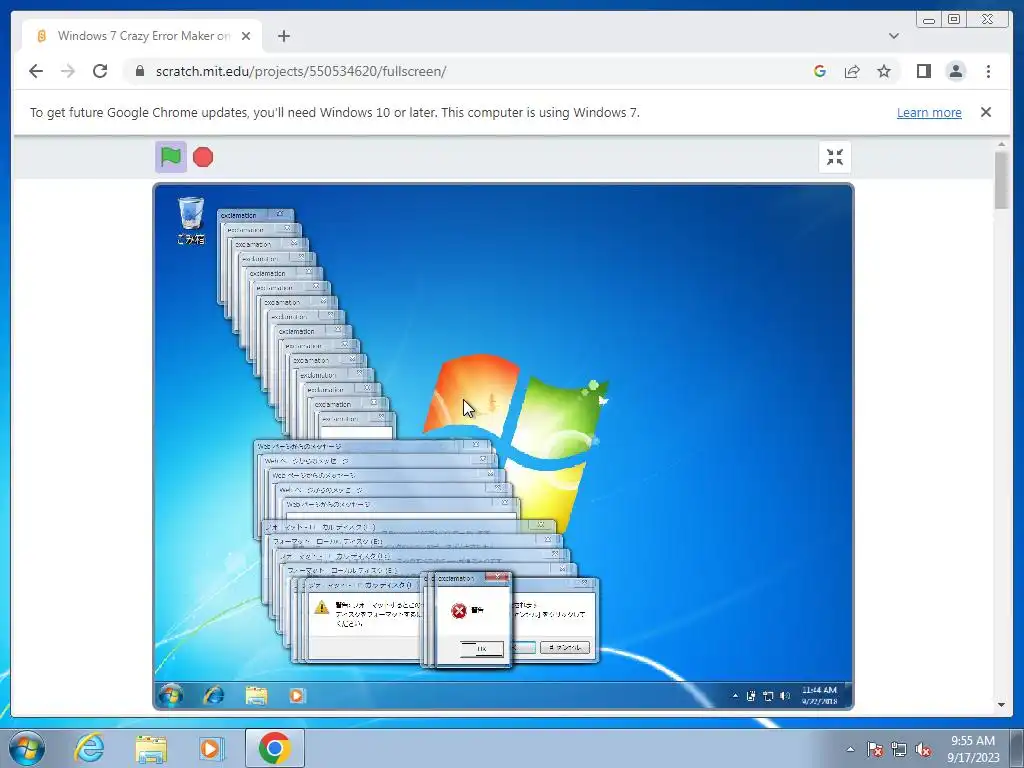Expand the tab search chevron

pyautogui.click(x=893, y=36)
